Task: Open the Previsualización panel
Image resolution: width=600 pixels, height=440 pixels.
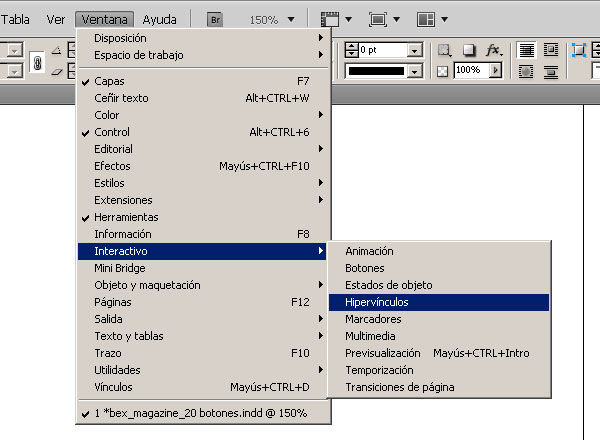Action: click(439, 353)
